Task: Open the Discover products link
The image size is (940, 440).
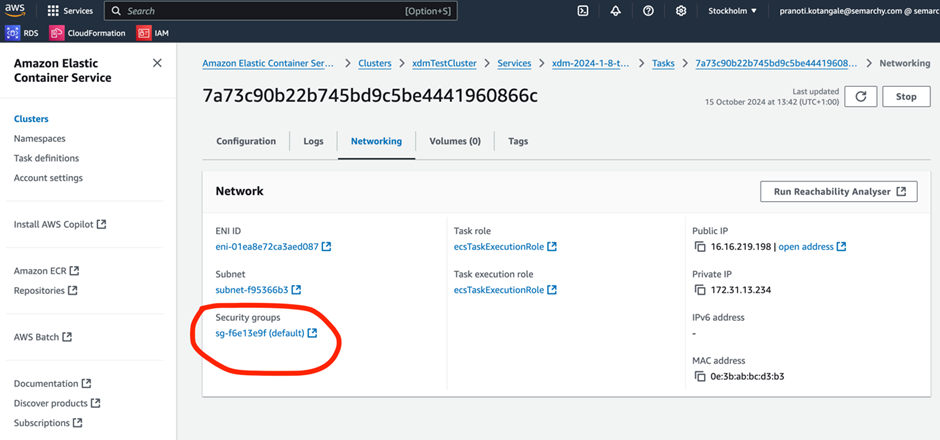Action: coord(57,403)
